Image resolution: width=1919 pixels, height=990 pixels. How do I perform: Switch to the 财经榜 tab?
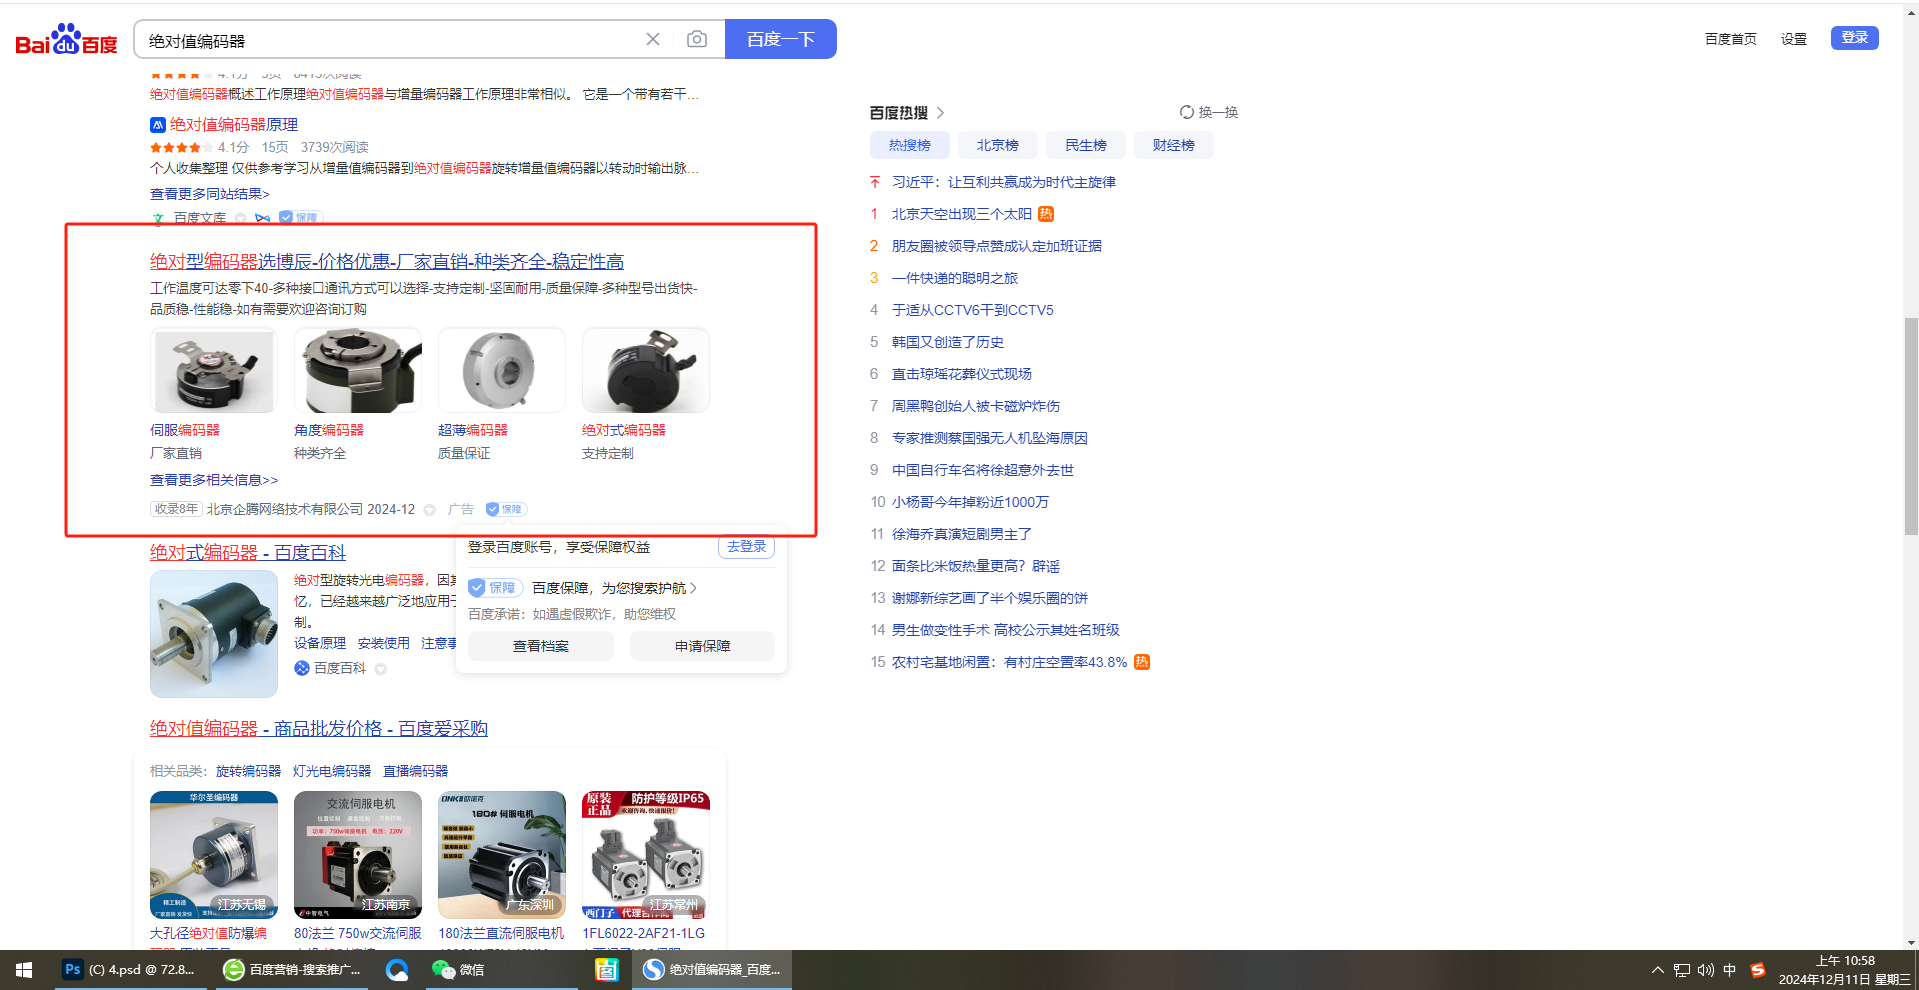click(x=1174, y=145)
